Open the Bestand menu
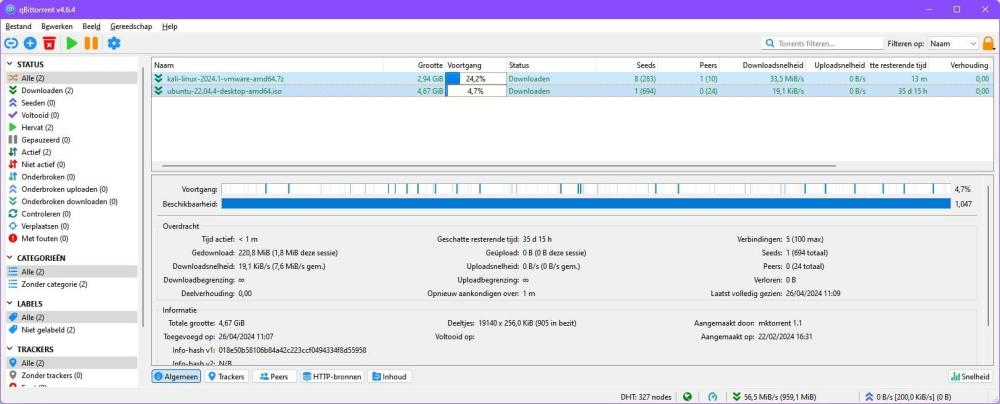The image size is (1000, 404). 18,27
